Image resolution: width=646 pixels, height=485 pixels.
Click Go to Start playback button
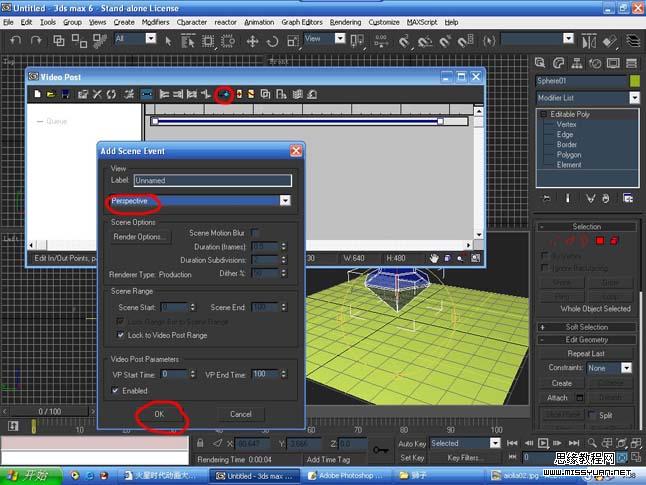click(512, 443)
